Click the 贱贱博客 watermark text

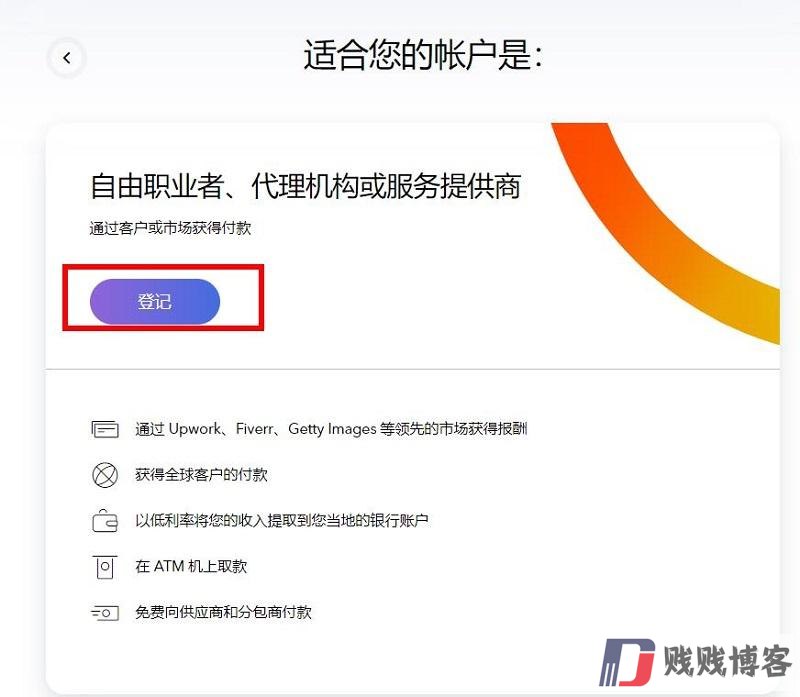[727, 662]
